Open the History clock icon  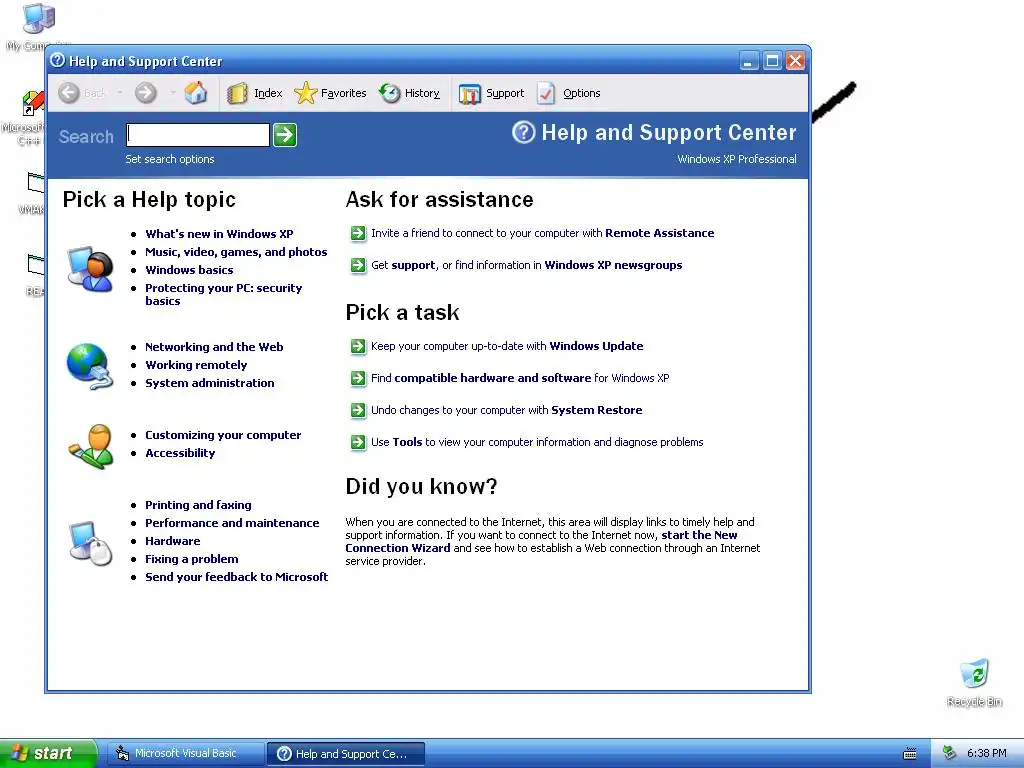click(389, 93)
